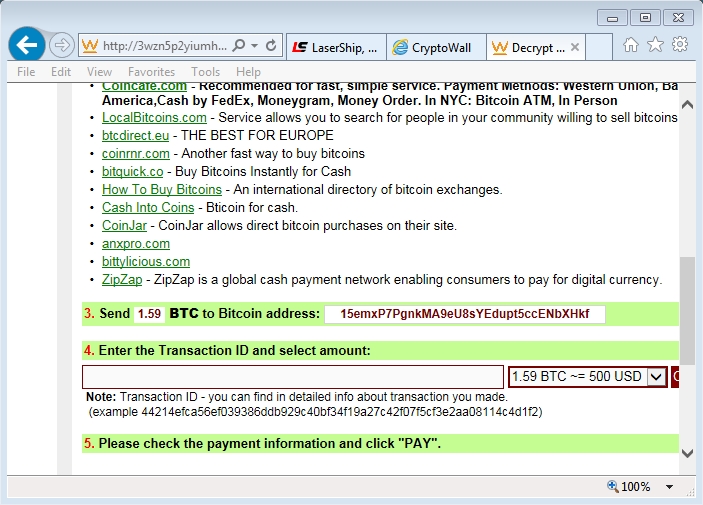
Task: Open the Home page icon
Action: [631, 45]
